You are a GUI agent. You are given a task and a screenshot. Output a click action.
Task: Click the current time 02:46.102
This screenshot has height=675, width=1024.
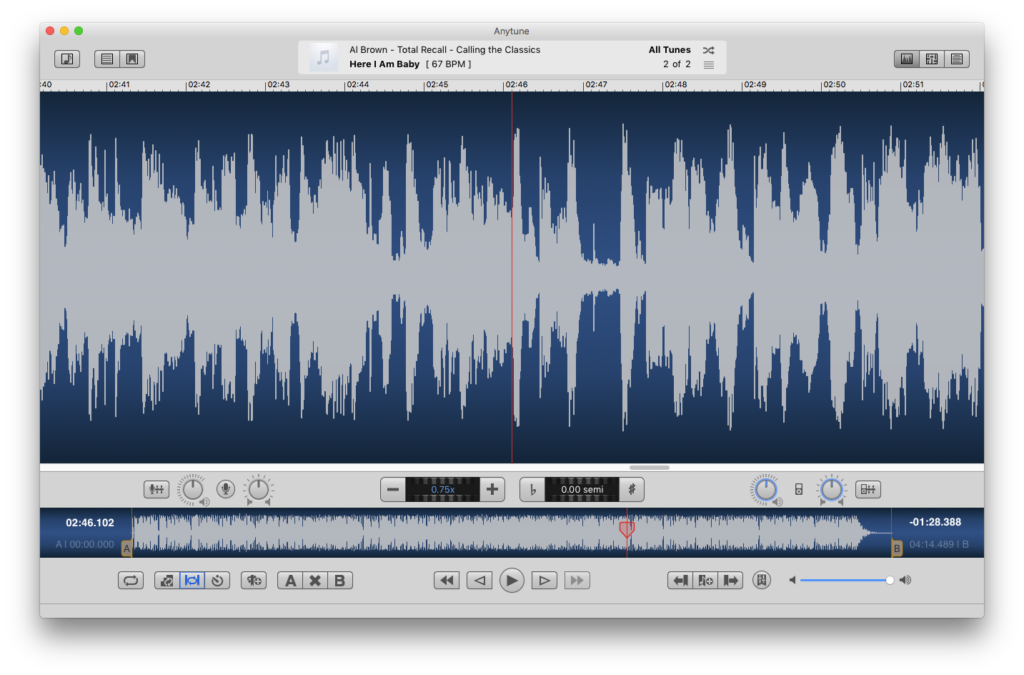pyautogui.click(x=90, y=523)
